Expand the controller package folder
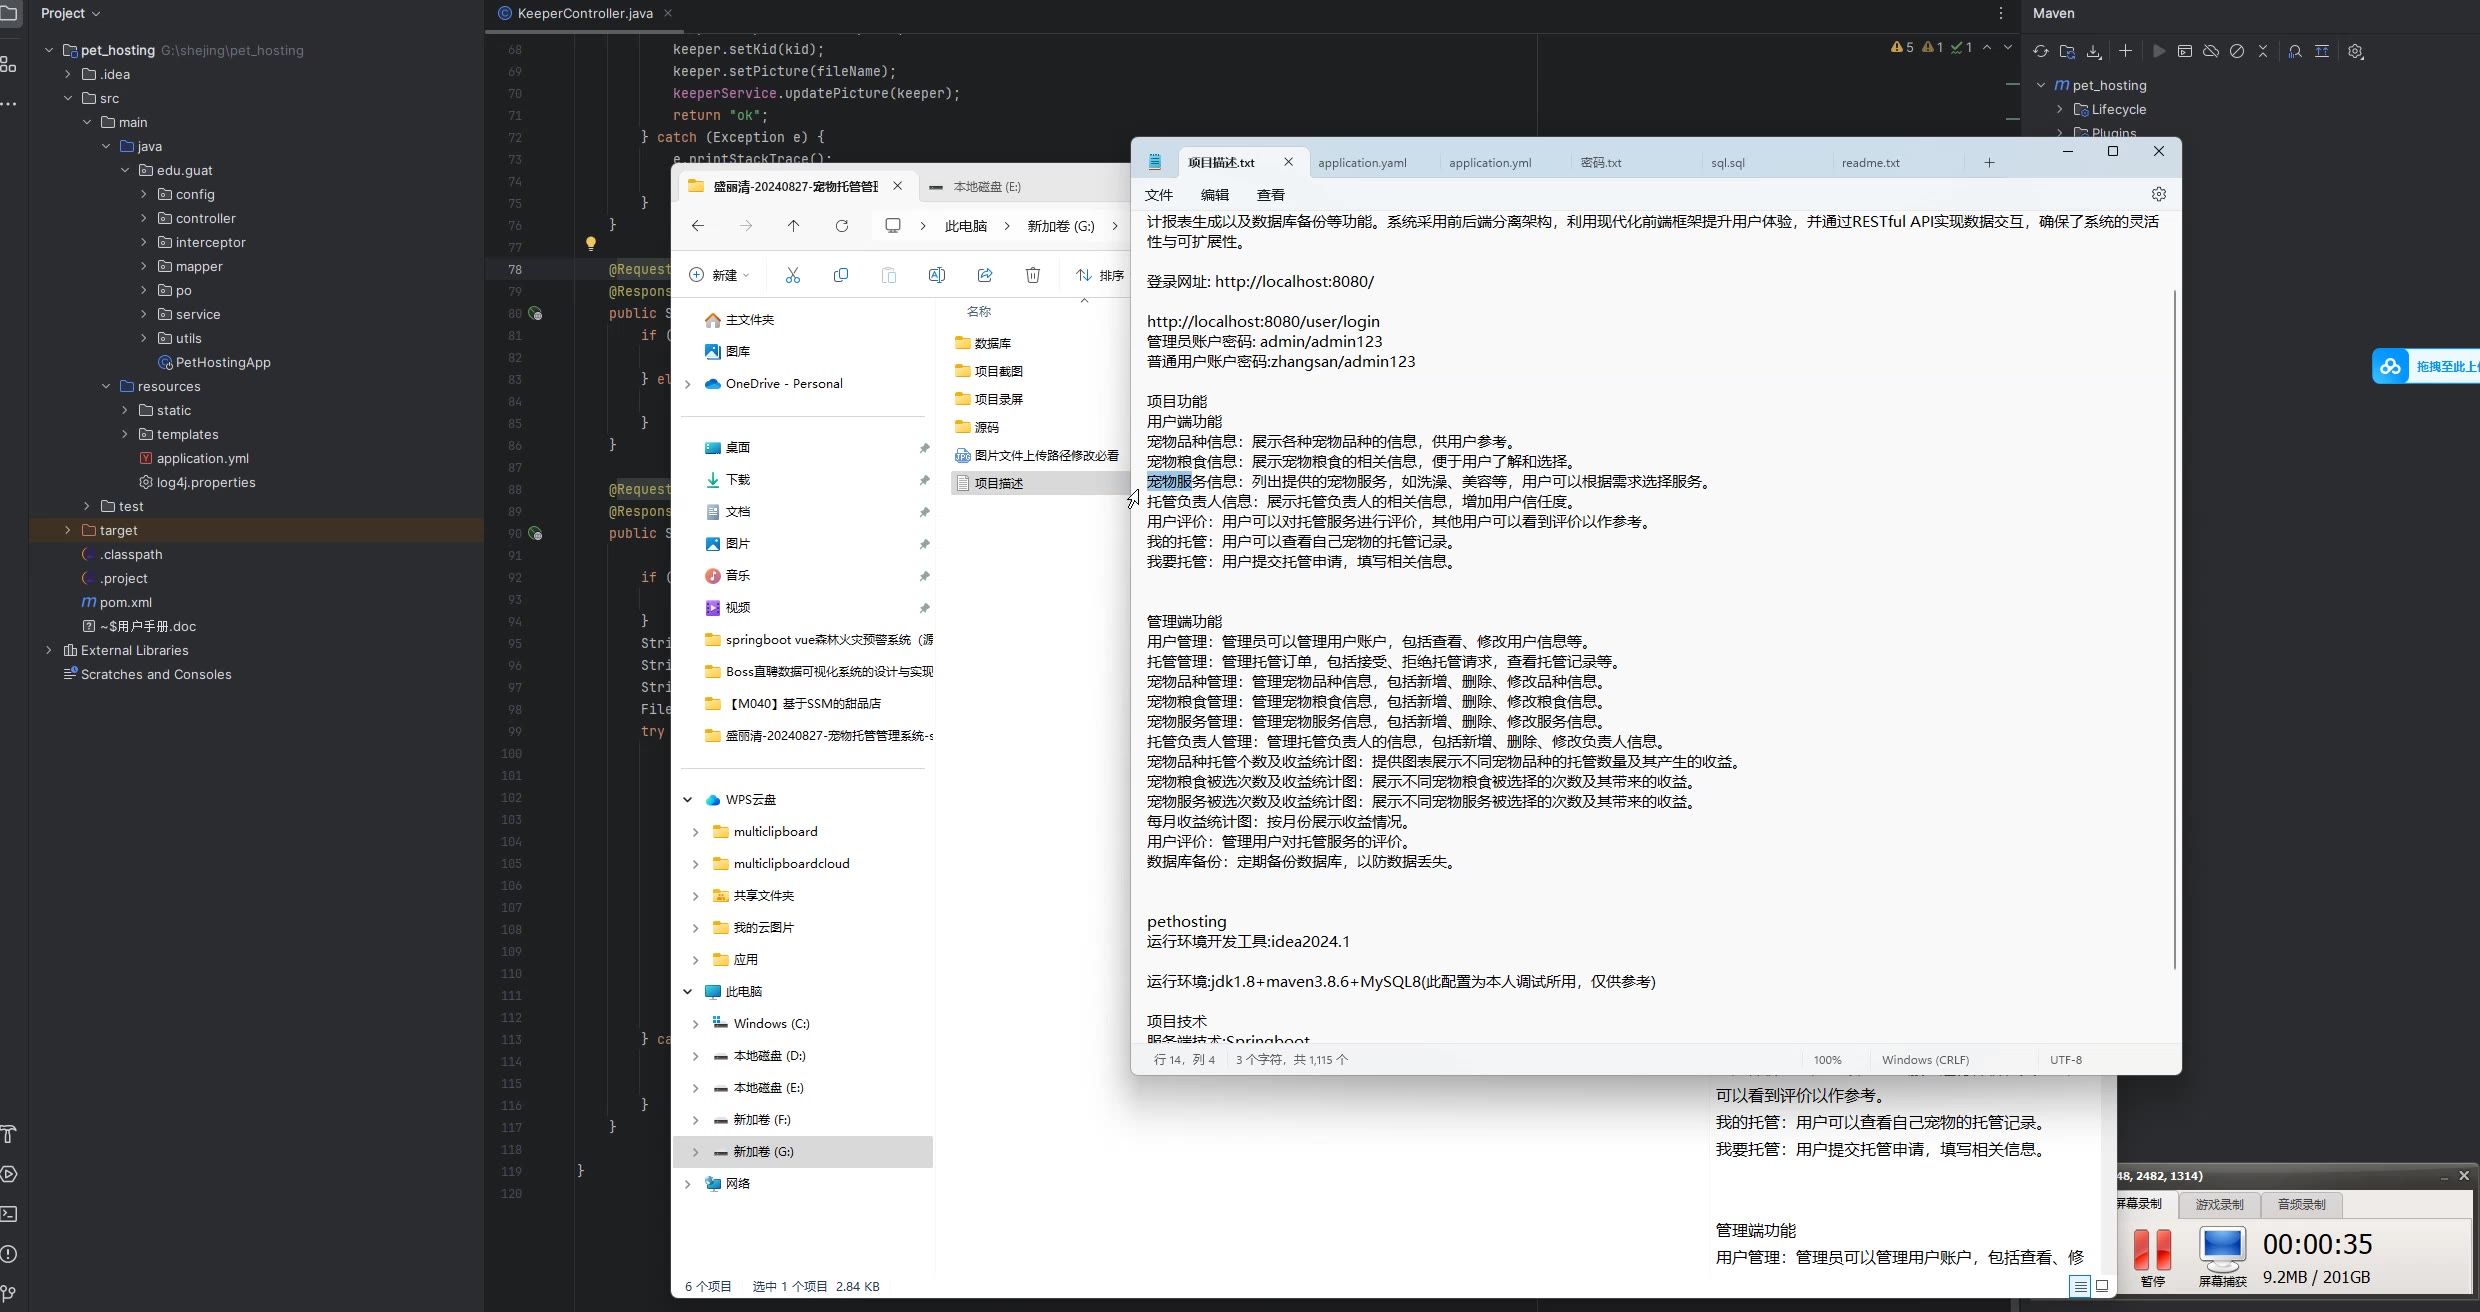2480x1312 pixels. (144, 218)
